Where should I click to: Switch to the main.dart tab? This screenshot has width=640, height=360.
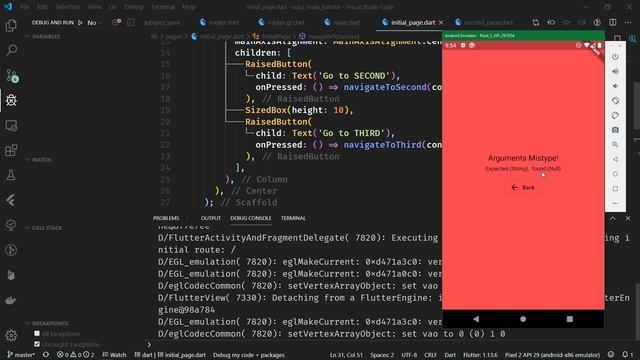(342, 22)
